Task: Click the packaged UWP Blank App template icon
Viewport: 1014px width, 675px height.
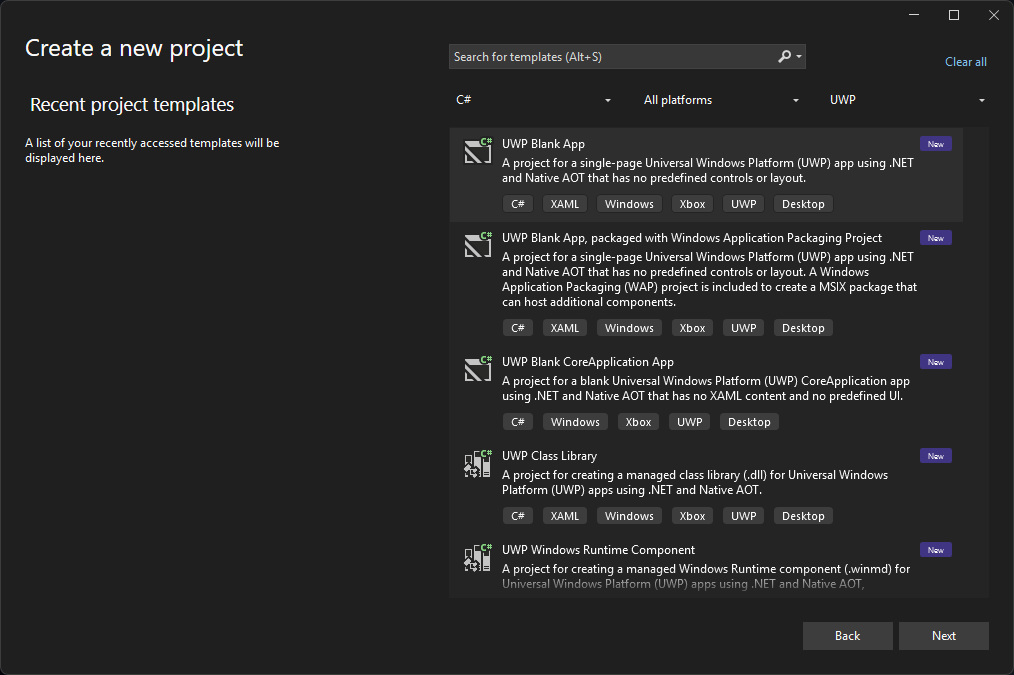Action: 478,245
